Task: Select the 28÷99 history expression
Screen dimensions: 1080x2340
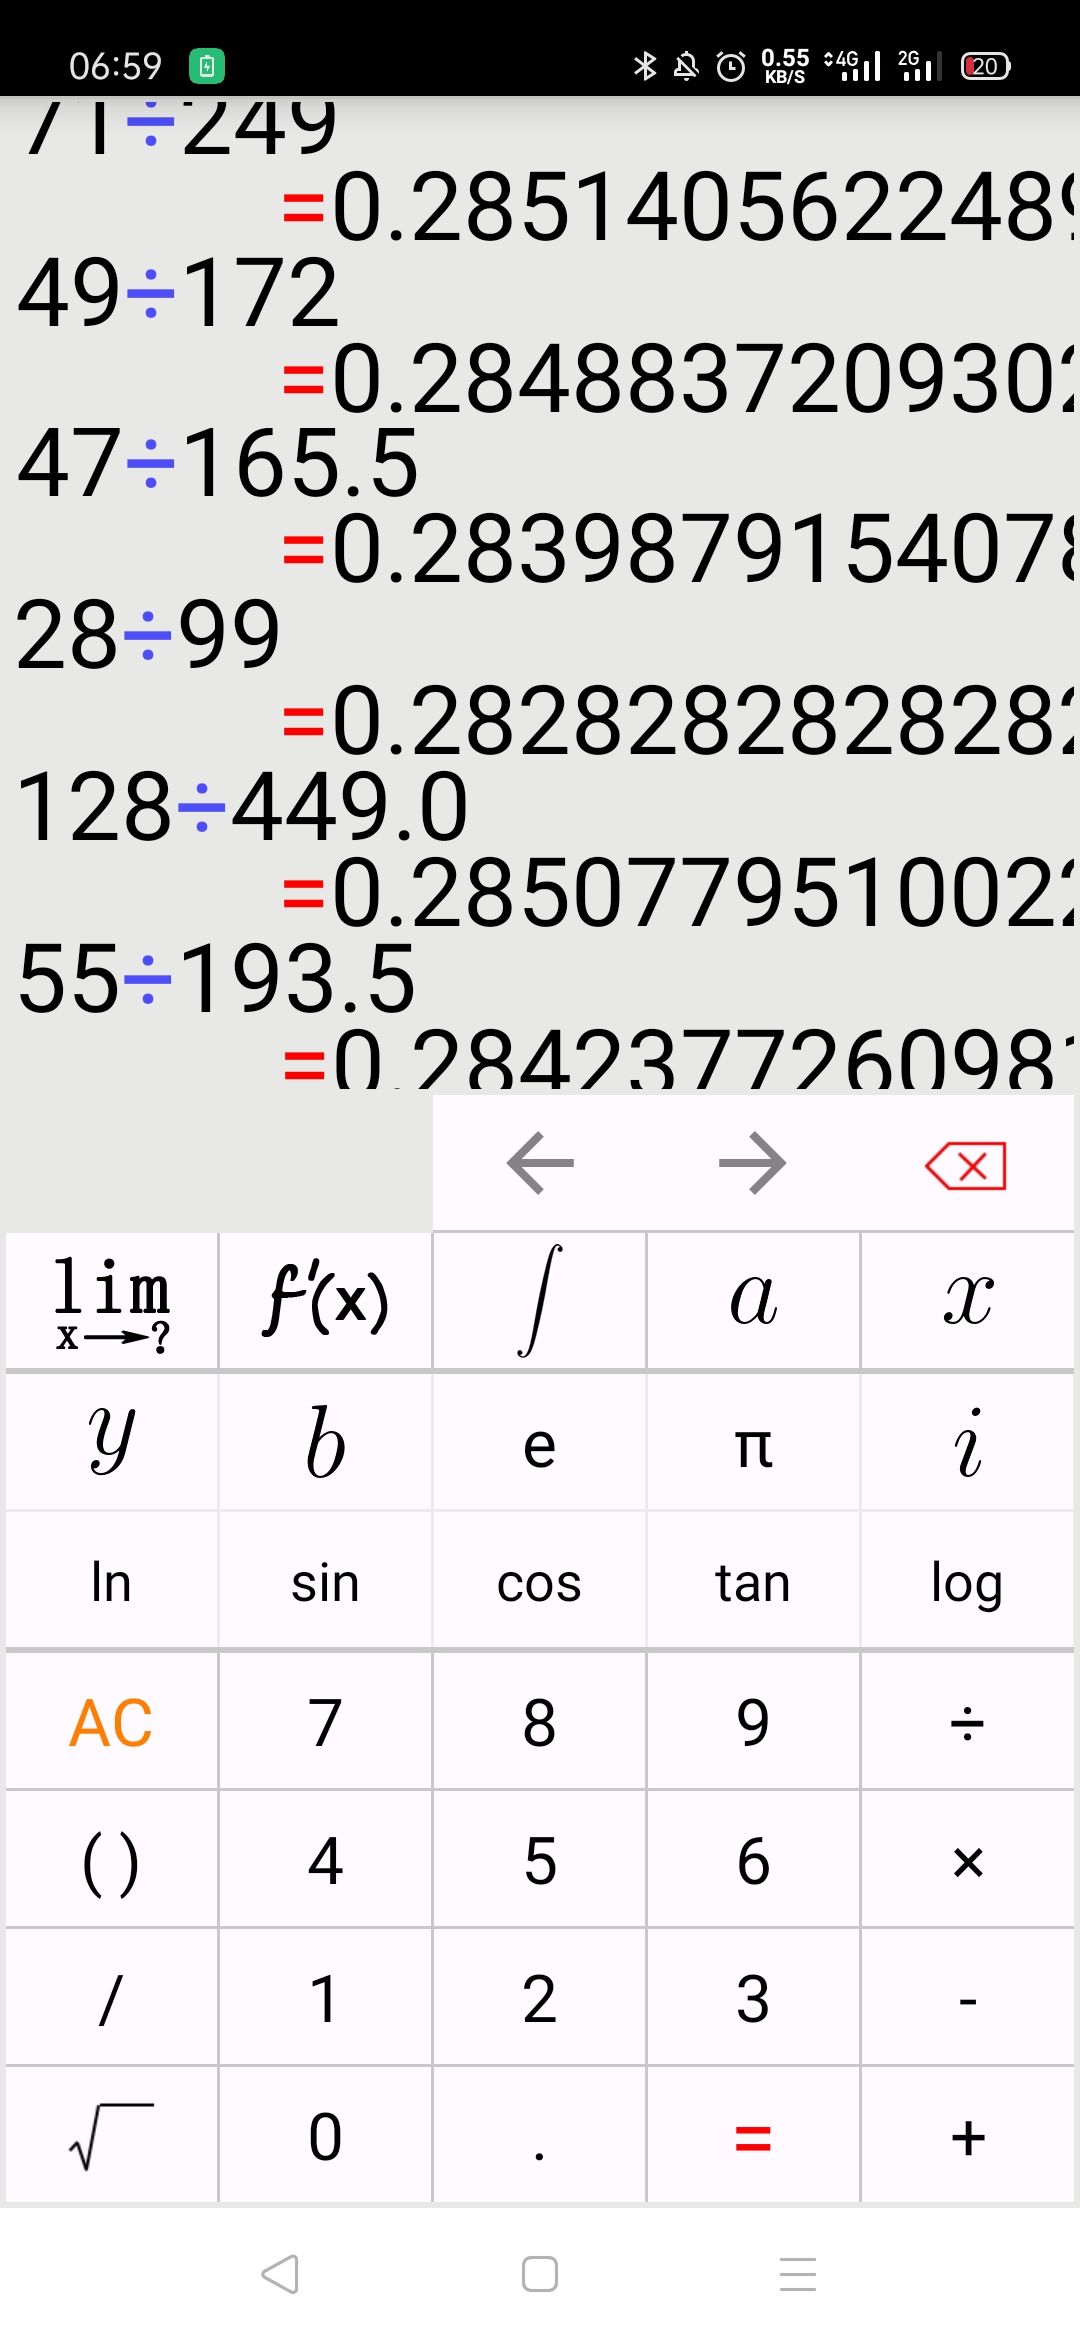Action: click(x=148, y=634)
